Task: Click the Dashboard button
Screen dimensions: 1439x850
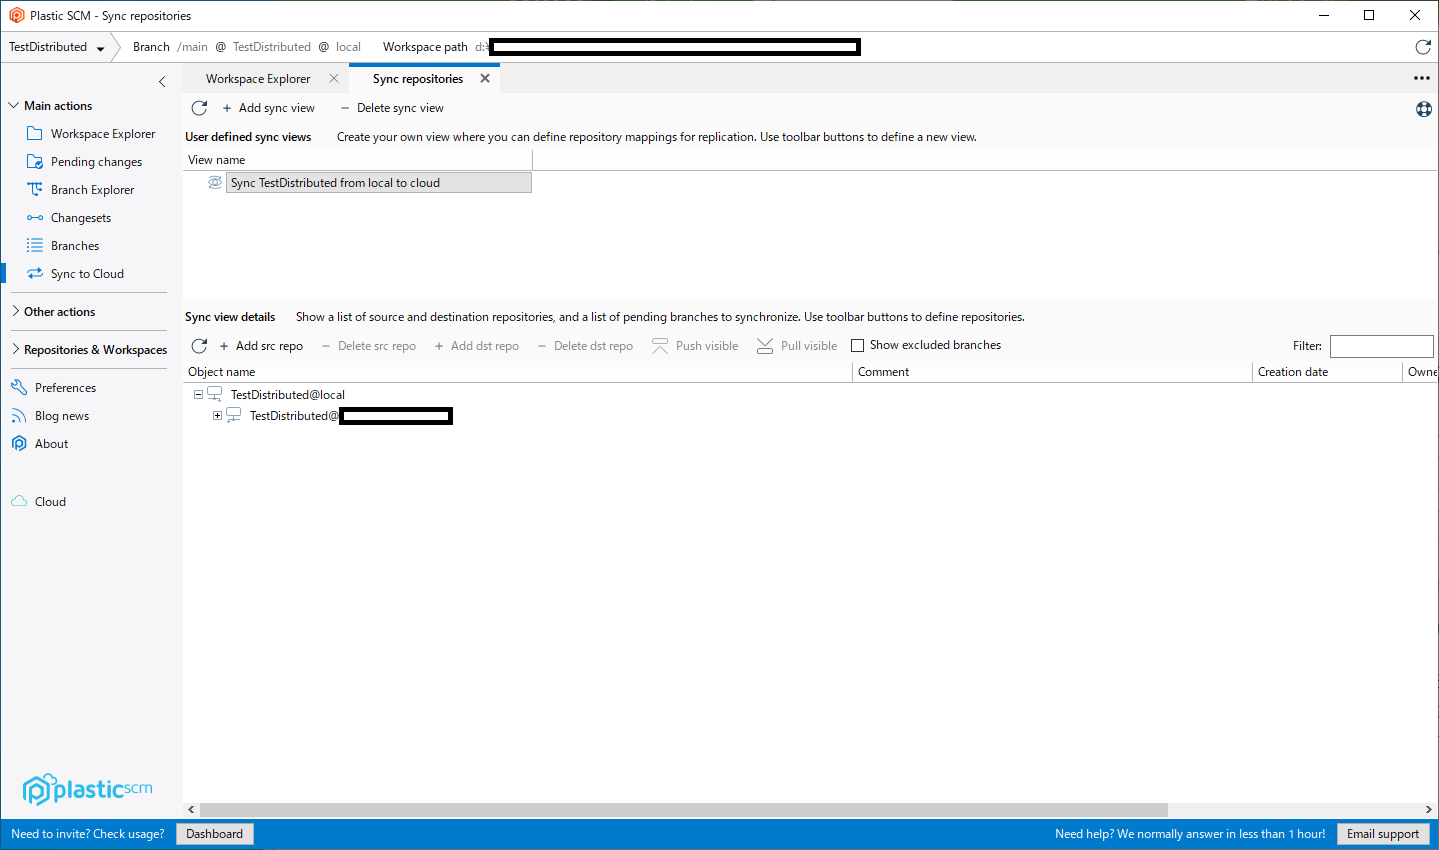Action: (215, 834)
